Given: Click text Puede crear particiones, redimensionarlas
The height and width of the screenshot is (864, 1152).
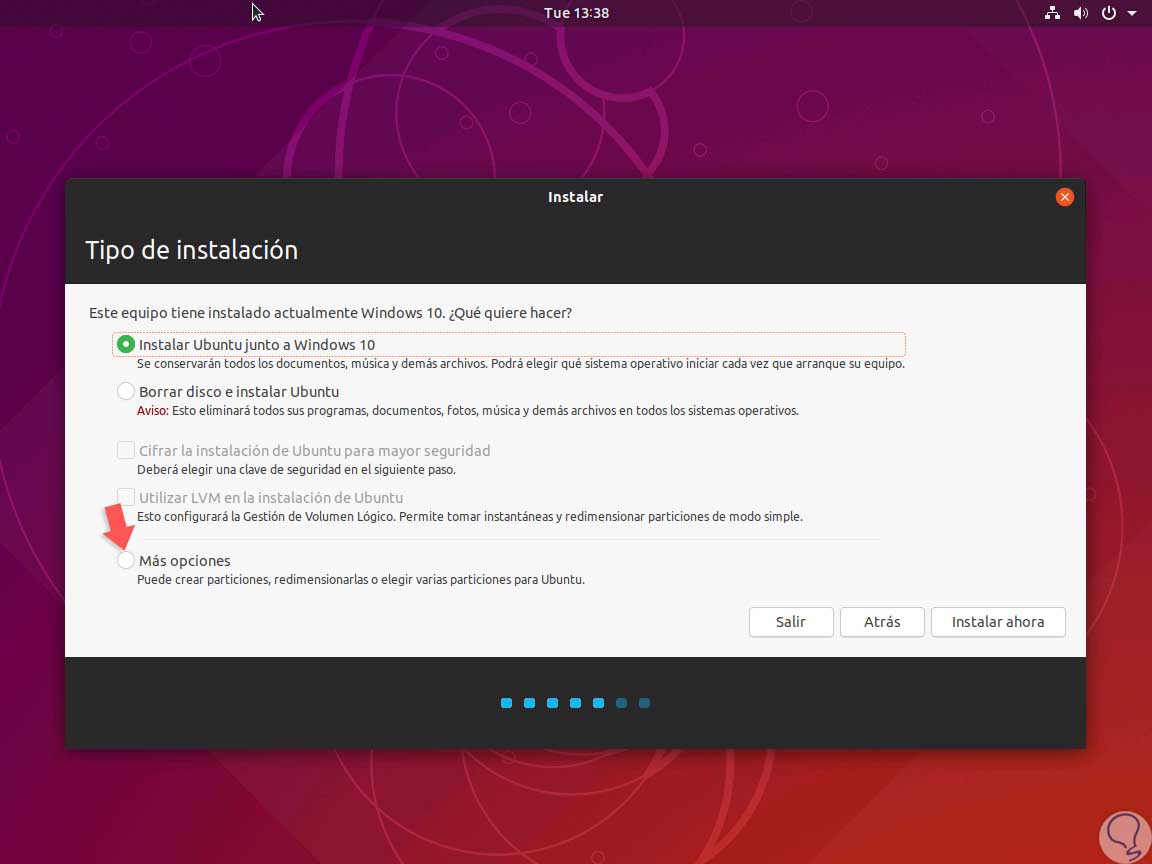Looking at the screenshot, I should click(361, 580).
